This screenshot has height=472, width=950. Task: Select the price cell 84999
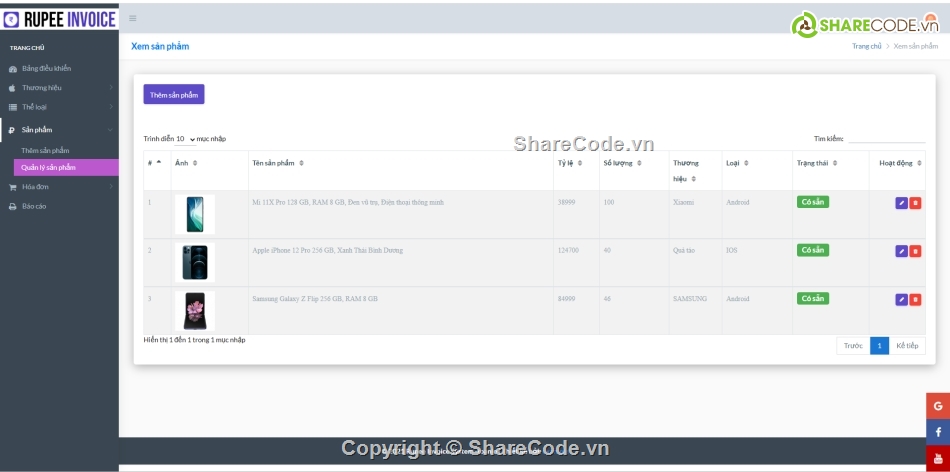point(566,299)
